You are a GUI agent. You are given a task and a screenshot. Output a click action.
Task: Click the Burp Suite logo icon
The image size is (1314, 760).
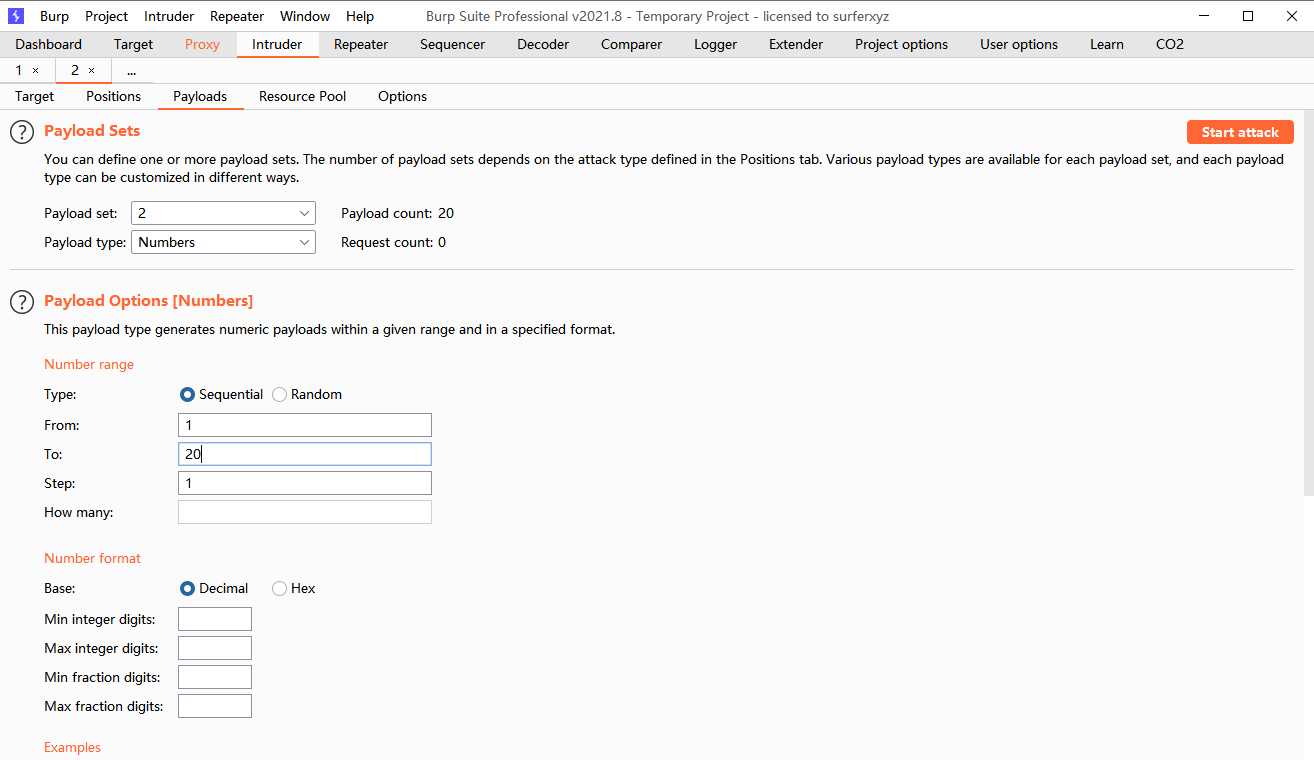pyautogui.click(x=16, y=16)
